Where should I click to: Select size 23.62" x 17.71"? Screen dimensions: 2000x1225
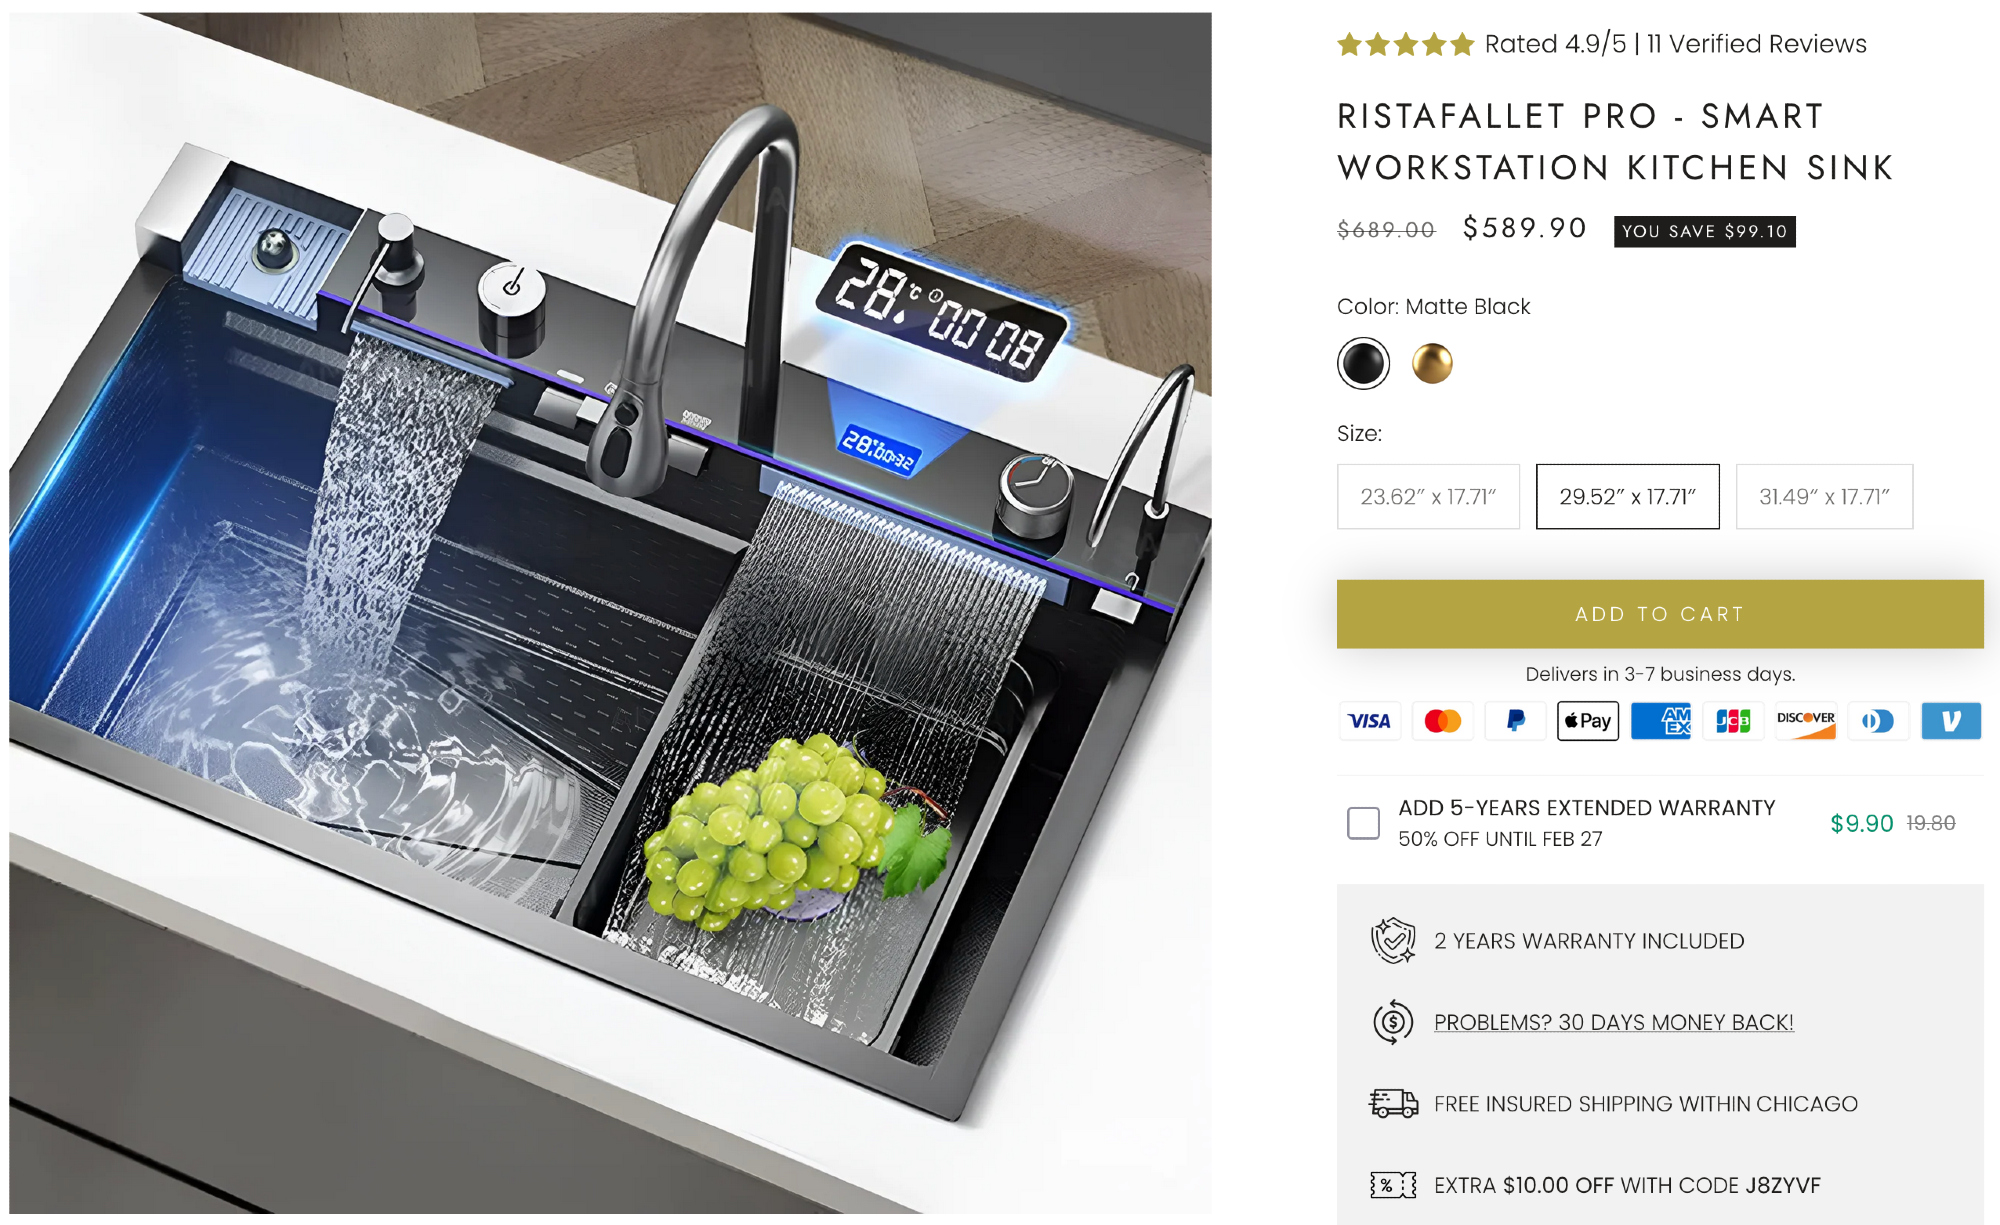tap(1428, 496)
